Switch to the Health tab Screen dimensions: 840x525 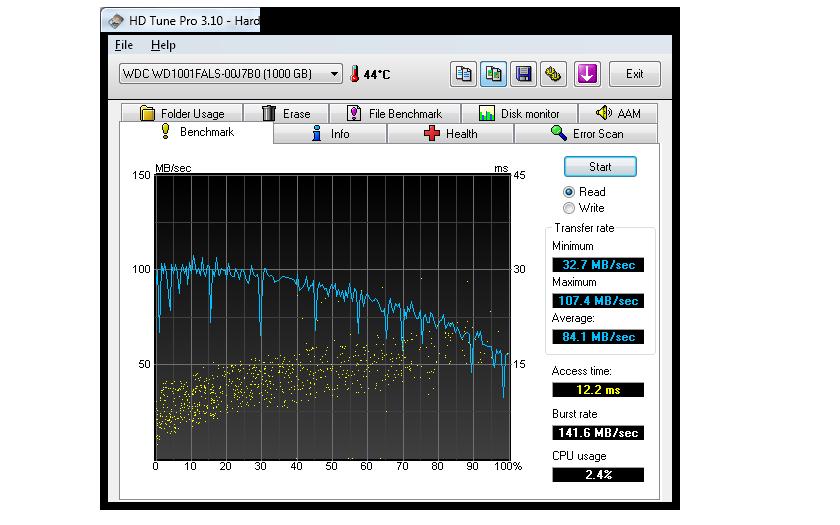[x=451, y=134]
